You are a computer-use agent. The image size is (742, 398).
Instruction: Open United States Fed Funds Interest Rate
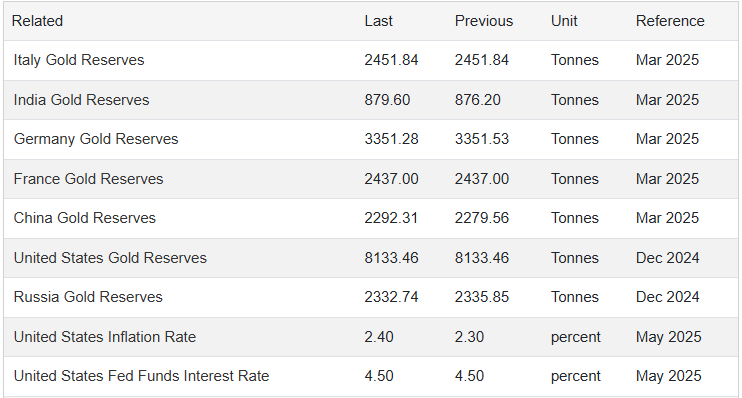tap(141, 376)
